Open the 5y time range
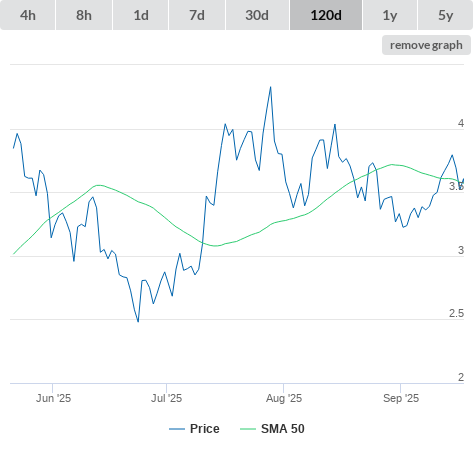 (x=445, y=15)
